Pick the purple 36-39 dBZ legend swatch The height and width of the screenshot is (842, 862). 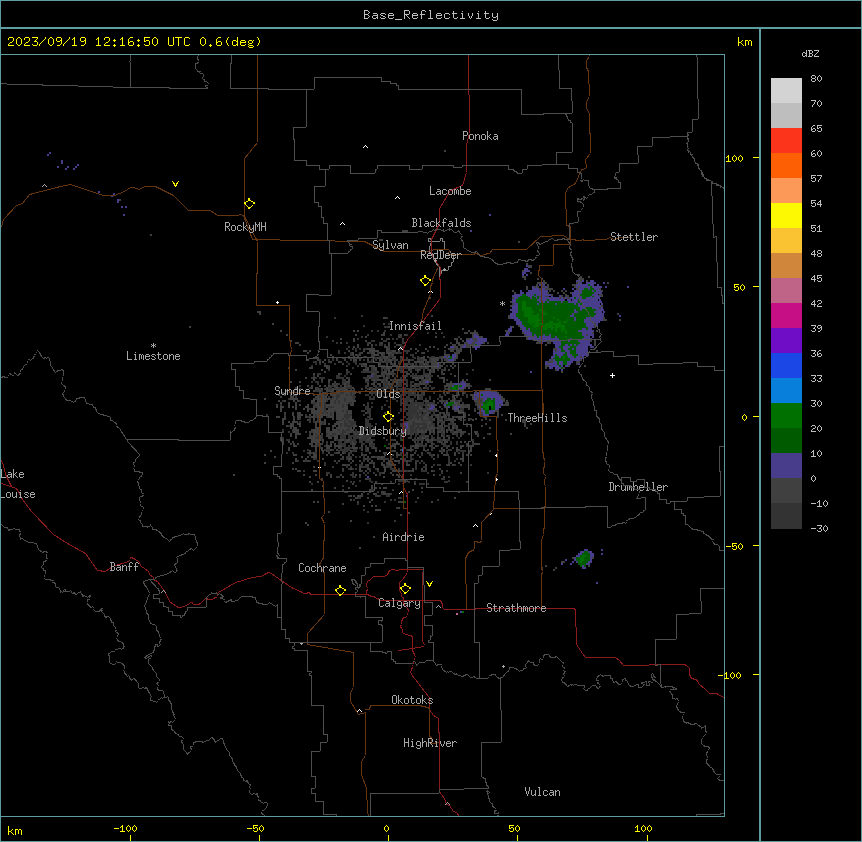(786, 341)
